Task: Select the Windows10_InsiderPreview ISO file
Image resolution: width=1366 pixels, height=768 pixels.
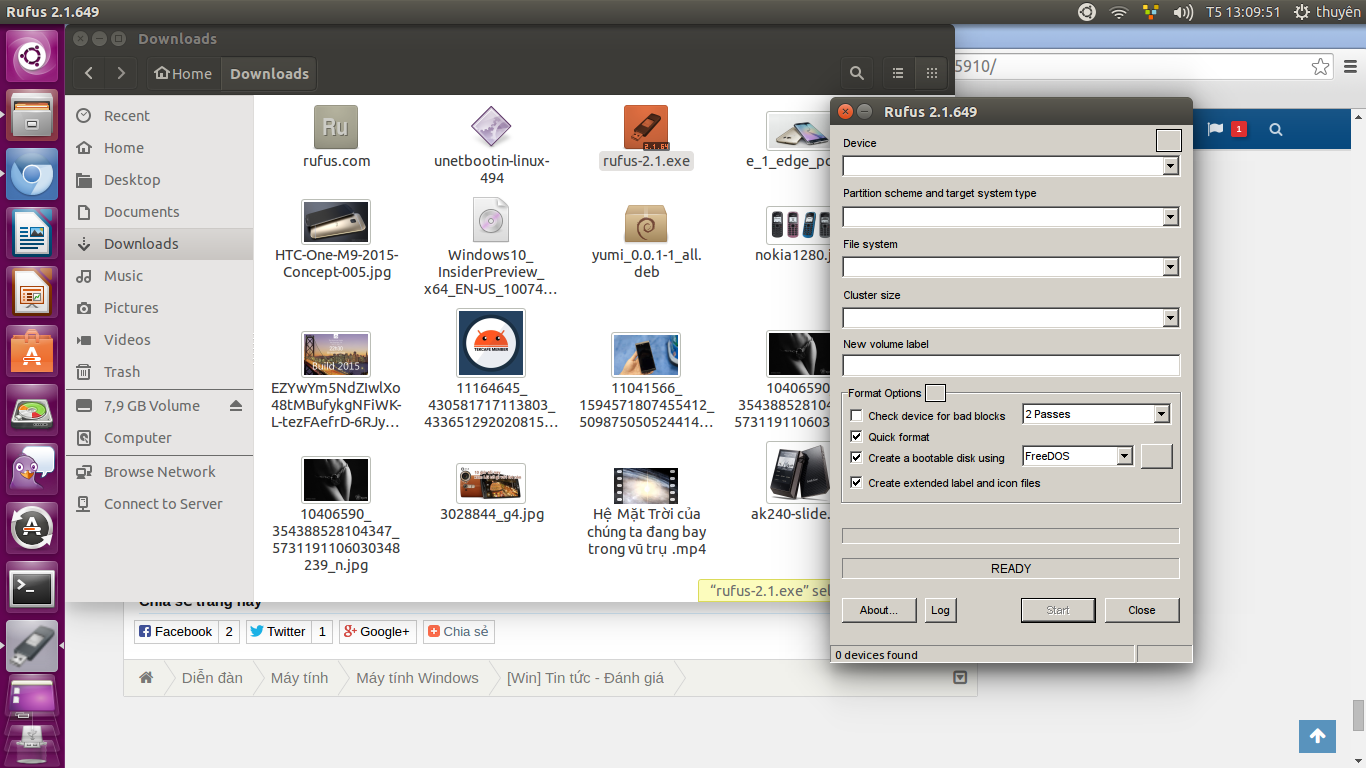Action: [x=491, y=246]
